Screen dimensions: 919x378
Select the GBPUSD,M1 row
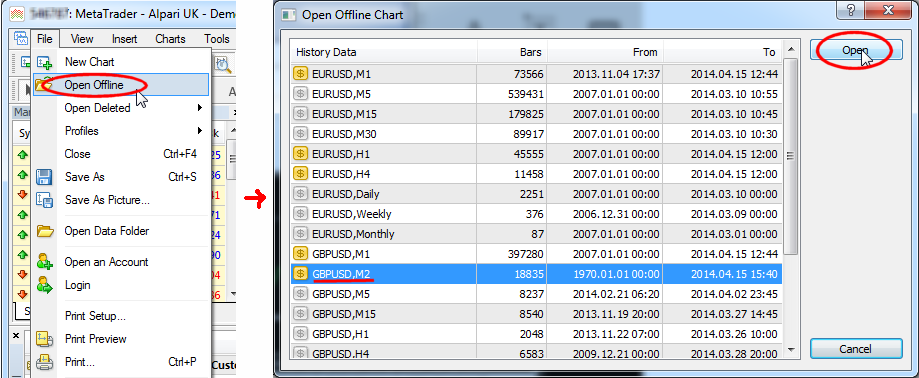536,254
